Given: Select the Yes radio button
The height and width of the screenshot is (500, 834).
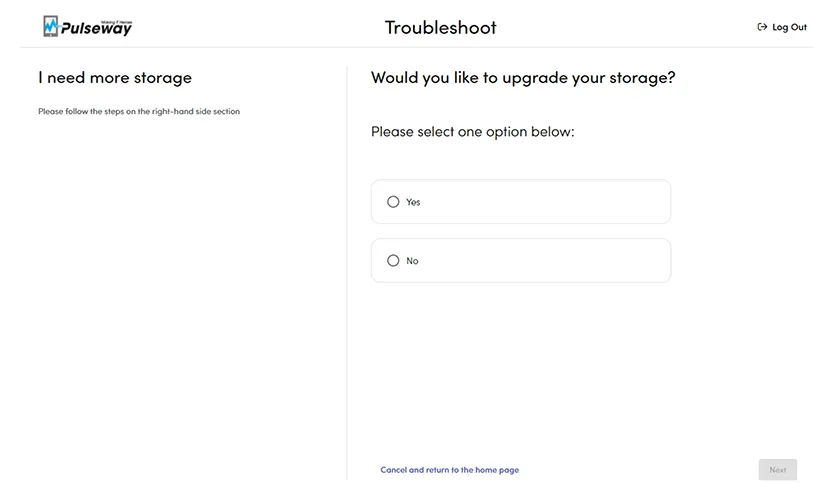Looking at the screenshot, I should 393,202.
